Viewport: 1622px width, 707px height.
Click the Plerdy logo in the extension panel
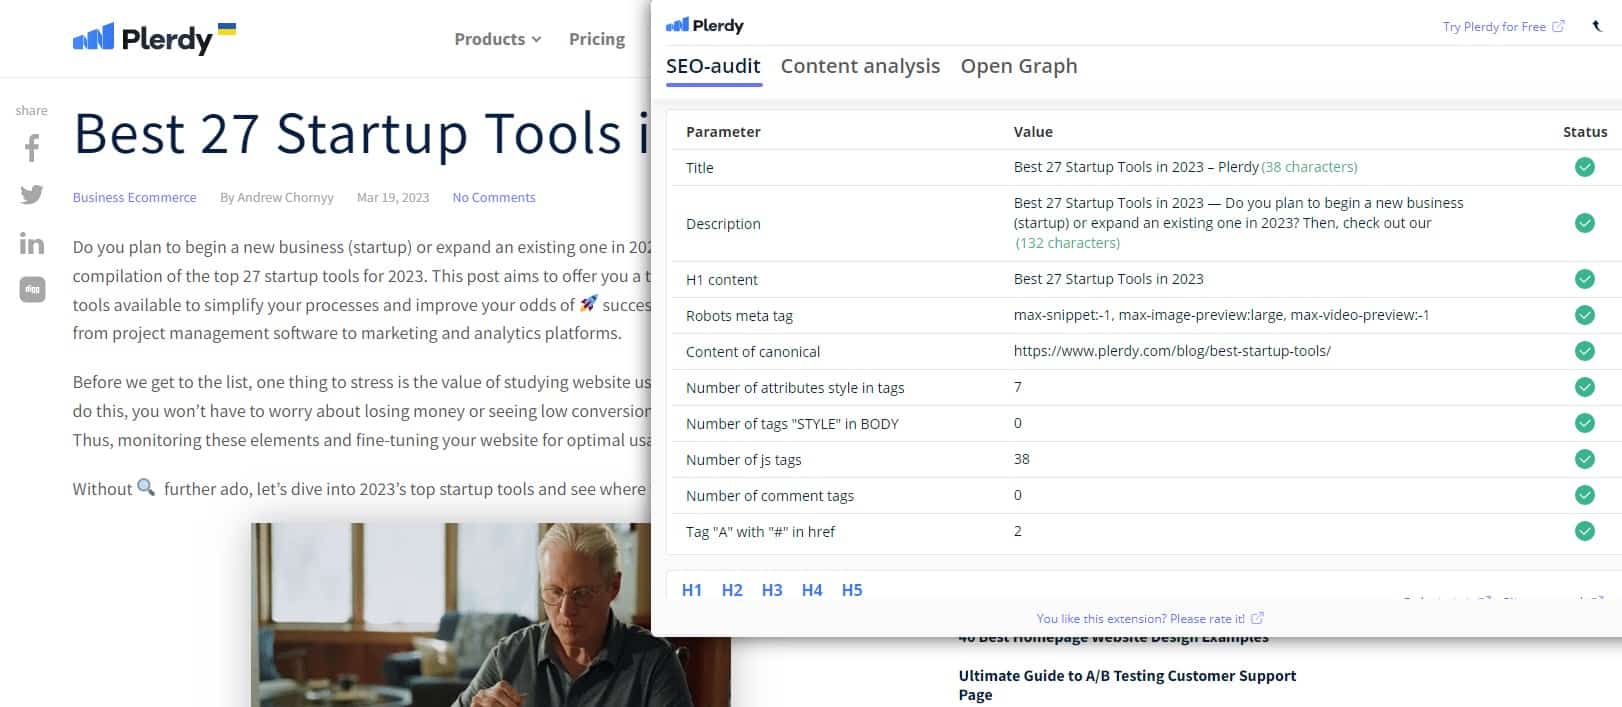click(705, 26)
